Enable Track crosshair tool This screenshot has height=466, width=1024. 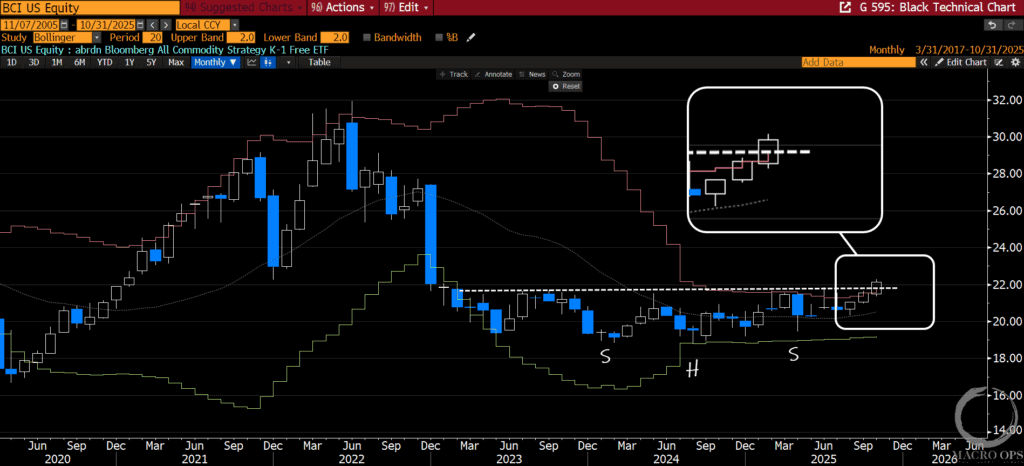coord(454,74)
